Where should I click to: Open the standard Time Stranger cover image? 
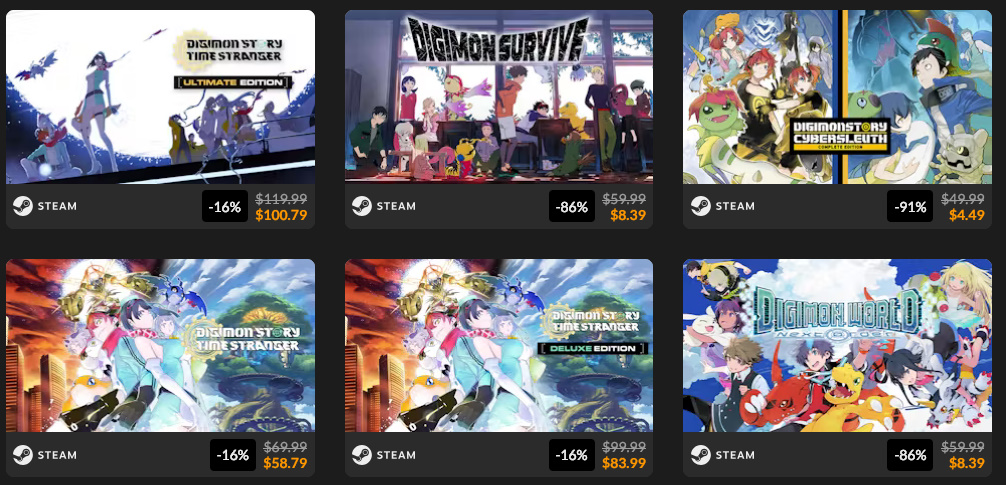pyautogui.click(x=160, y=345)
